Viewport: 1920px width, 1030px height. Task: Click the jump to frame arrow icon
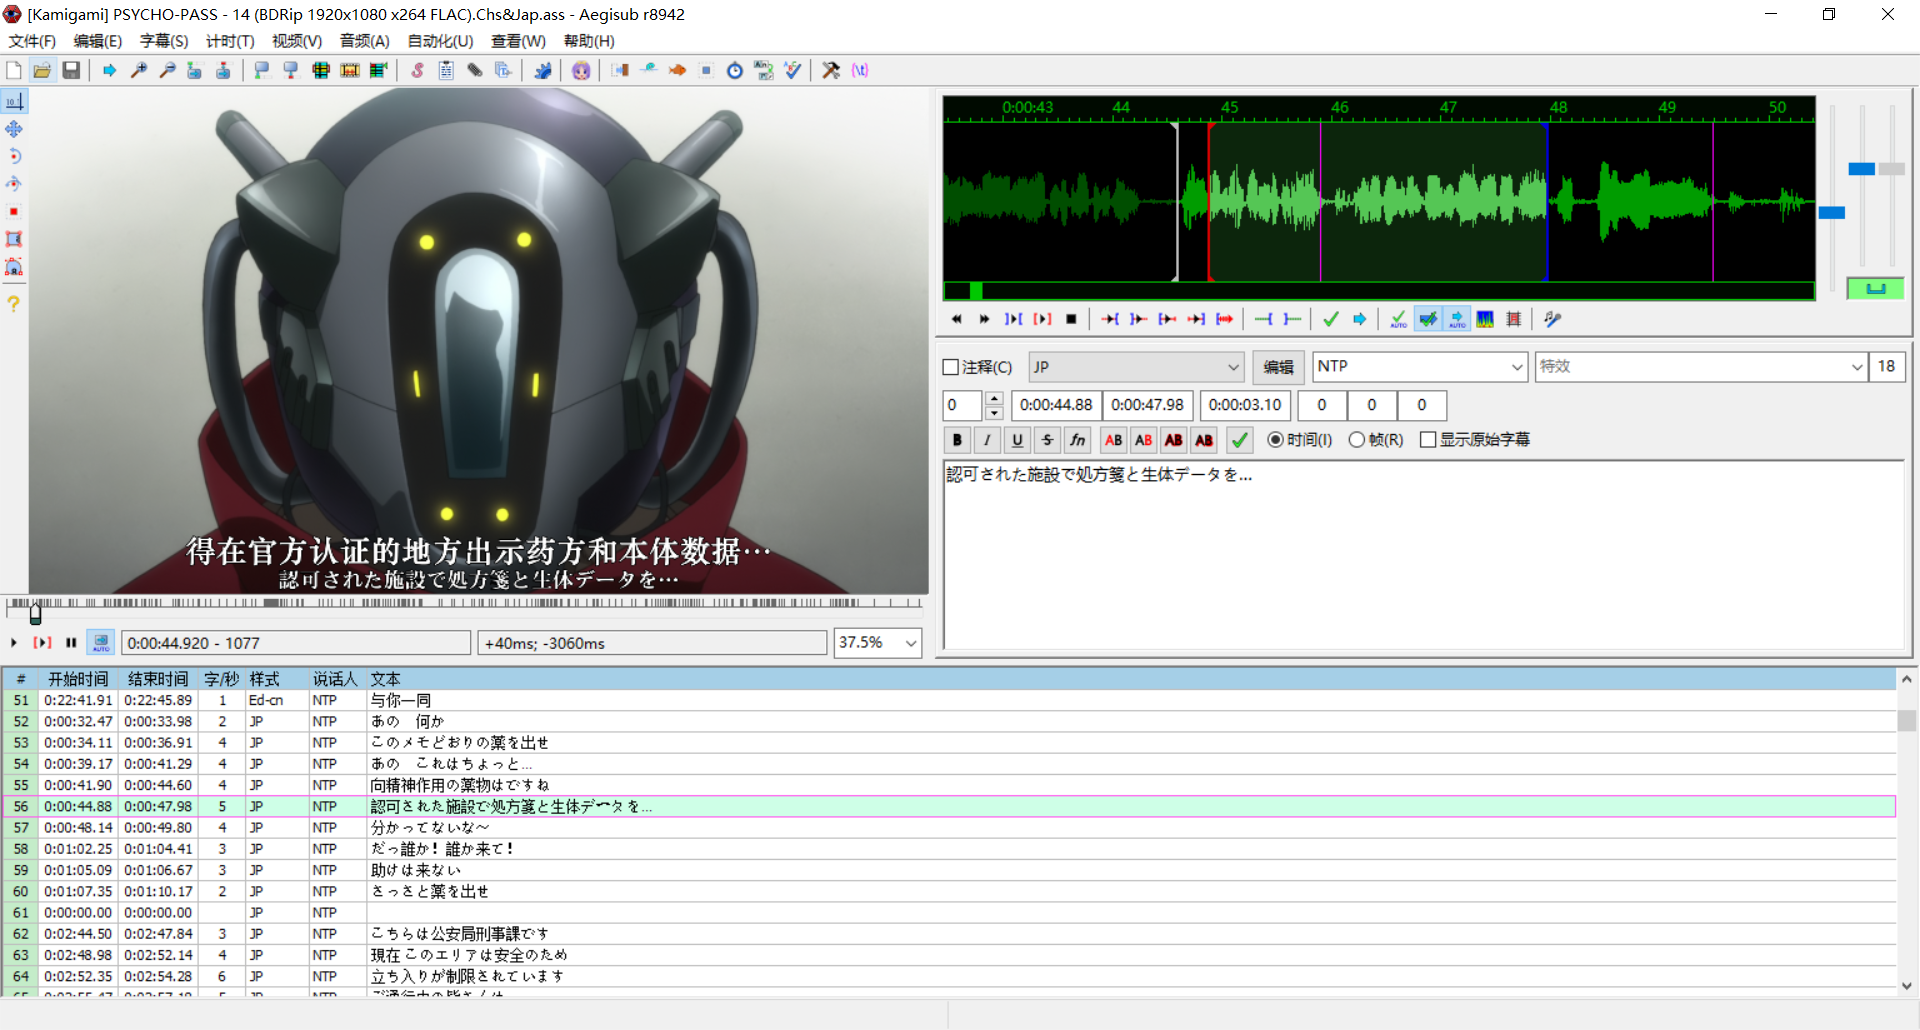[x=109, y=70]
